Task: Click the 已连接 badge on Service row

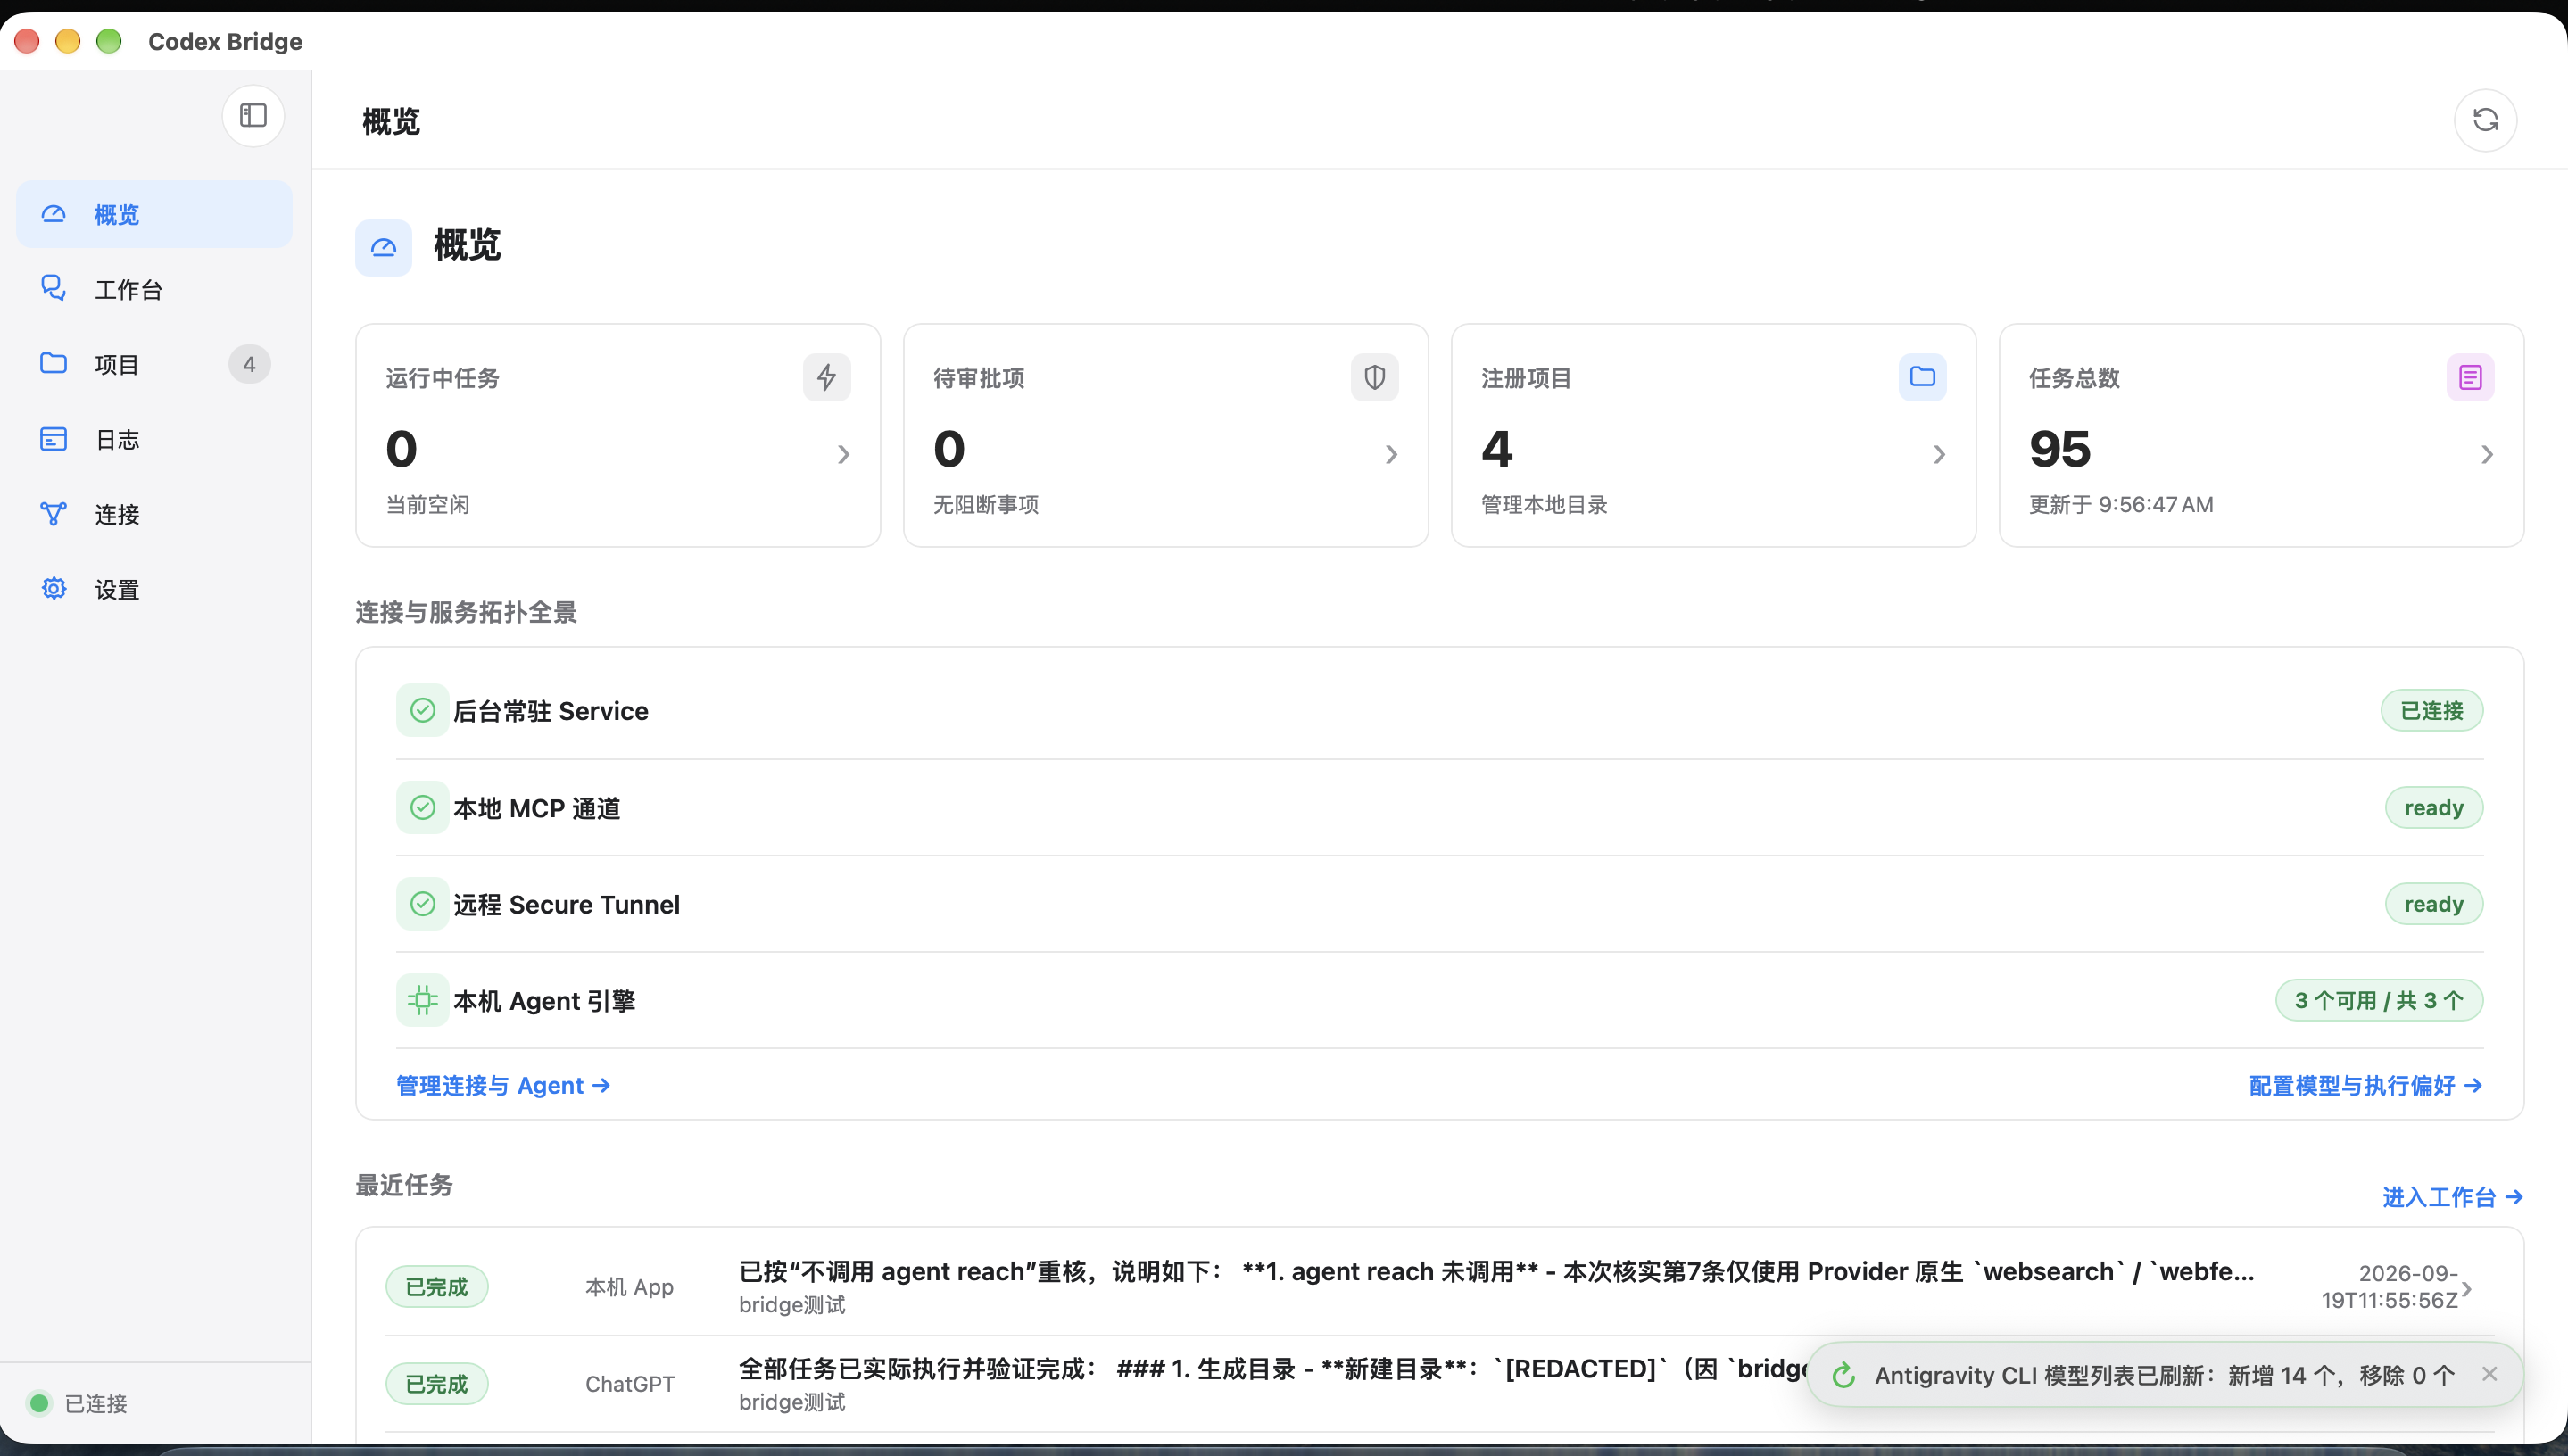Action: (2431, 710)
